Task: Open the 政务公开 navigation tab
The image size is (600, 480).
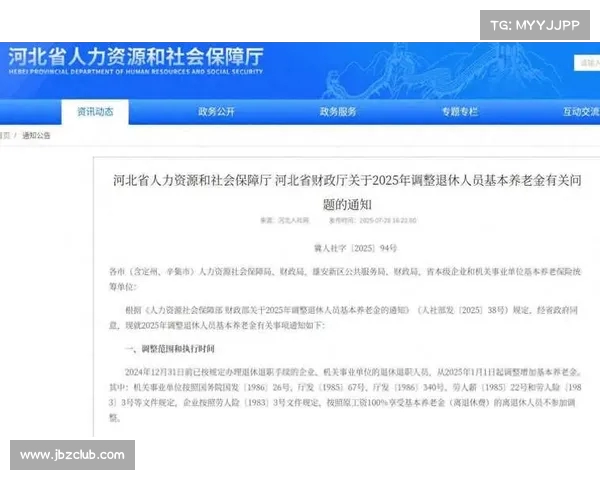Action: (216, 111)
